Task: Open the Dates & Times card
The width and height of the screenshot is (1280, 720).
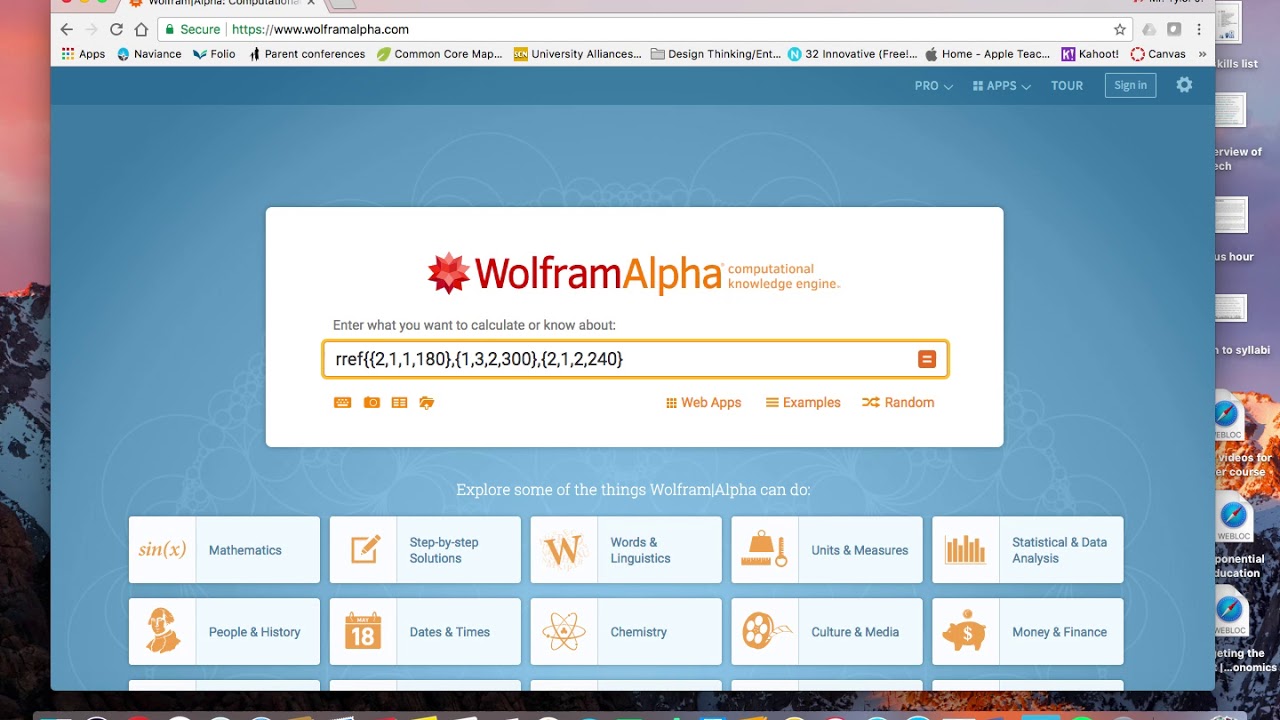Action: 425,632
